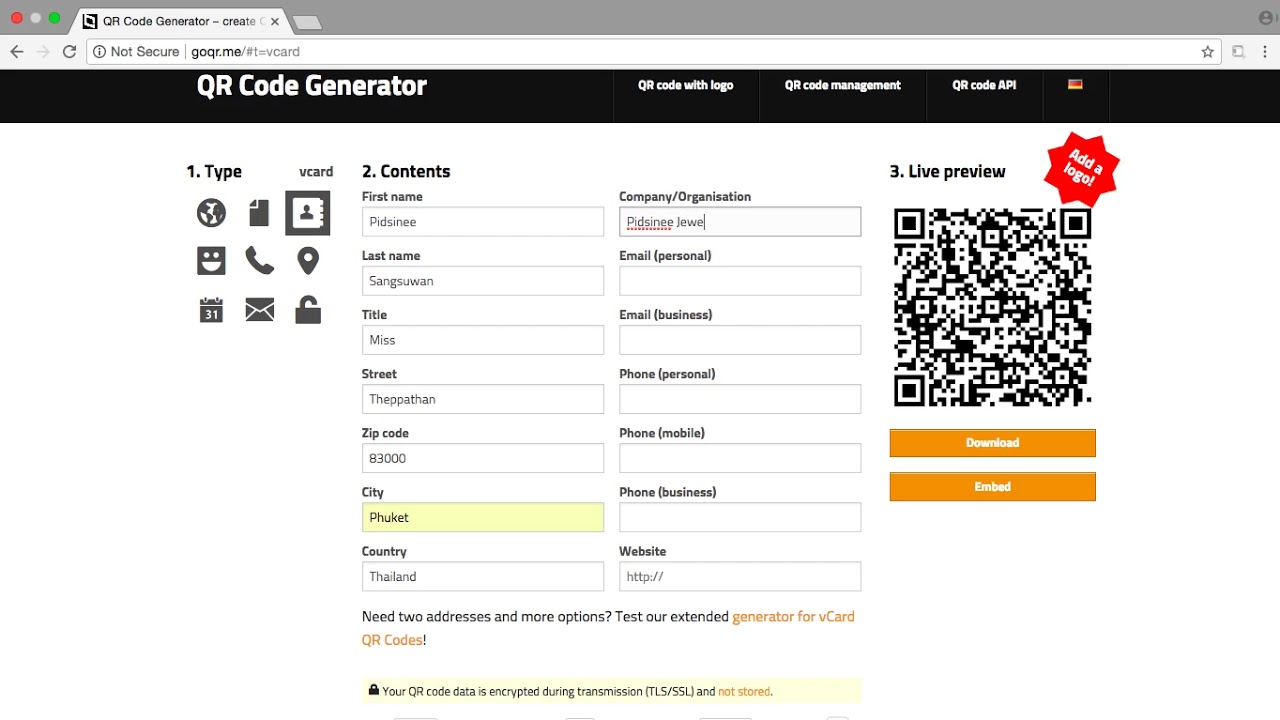Click the '3. Live preview' heading
The height and width of the screenshot is (720, 1280).
(948, 172)
